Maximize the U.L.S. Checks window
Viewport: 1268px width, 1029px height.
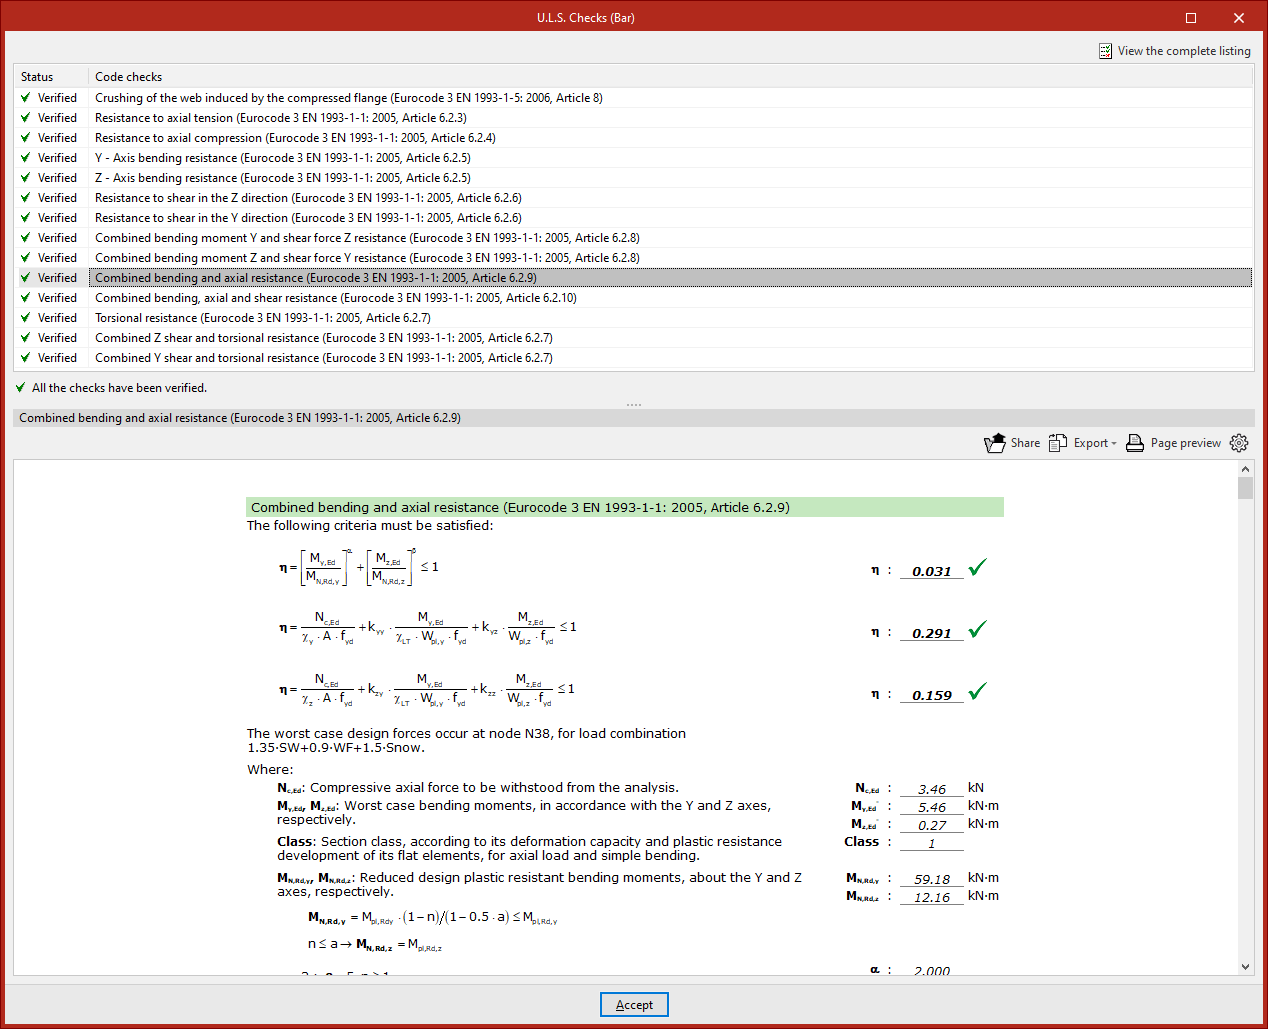pyautogui.click(x=1191, y=17)
